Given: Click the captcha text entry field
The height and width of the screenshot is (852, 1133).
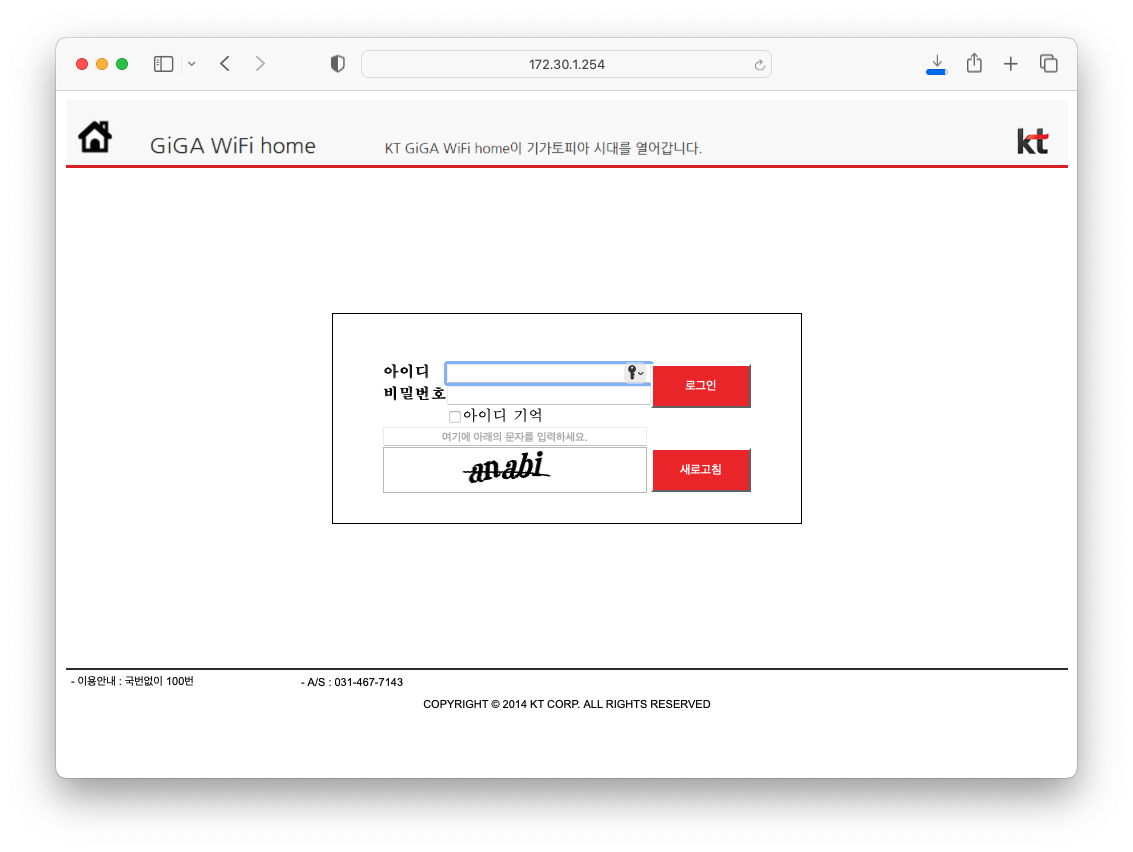Looking at the screenshot, I should click(x=514, y=436).
